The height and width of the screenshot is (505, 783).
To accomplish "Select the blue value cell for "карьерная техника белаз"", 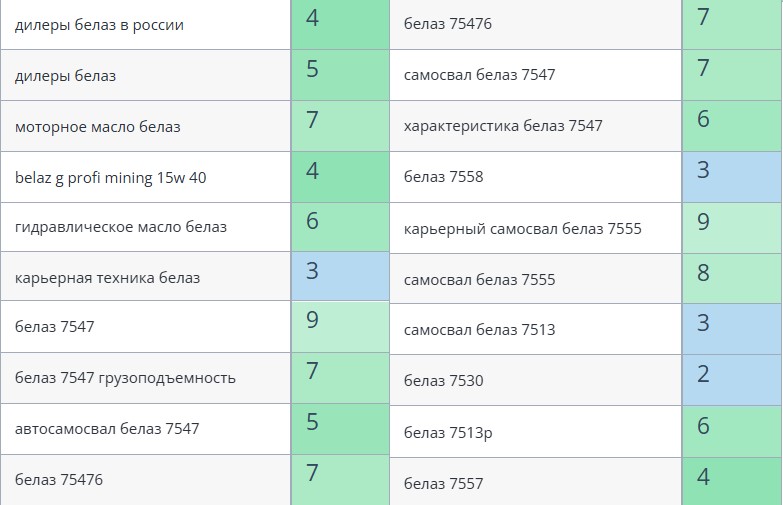I will point(340,276).
